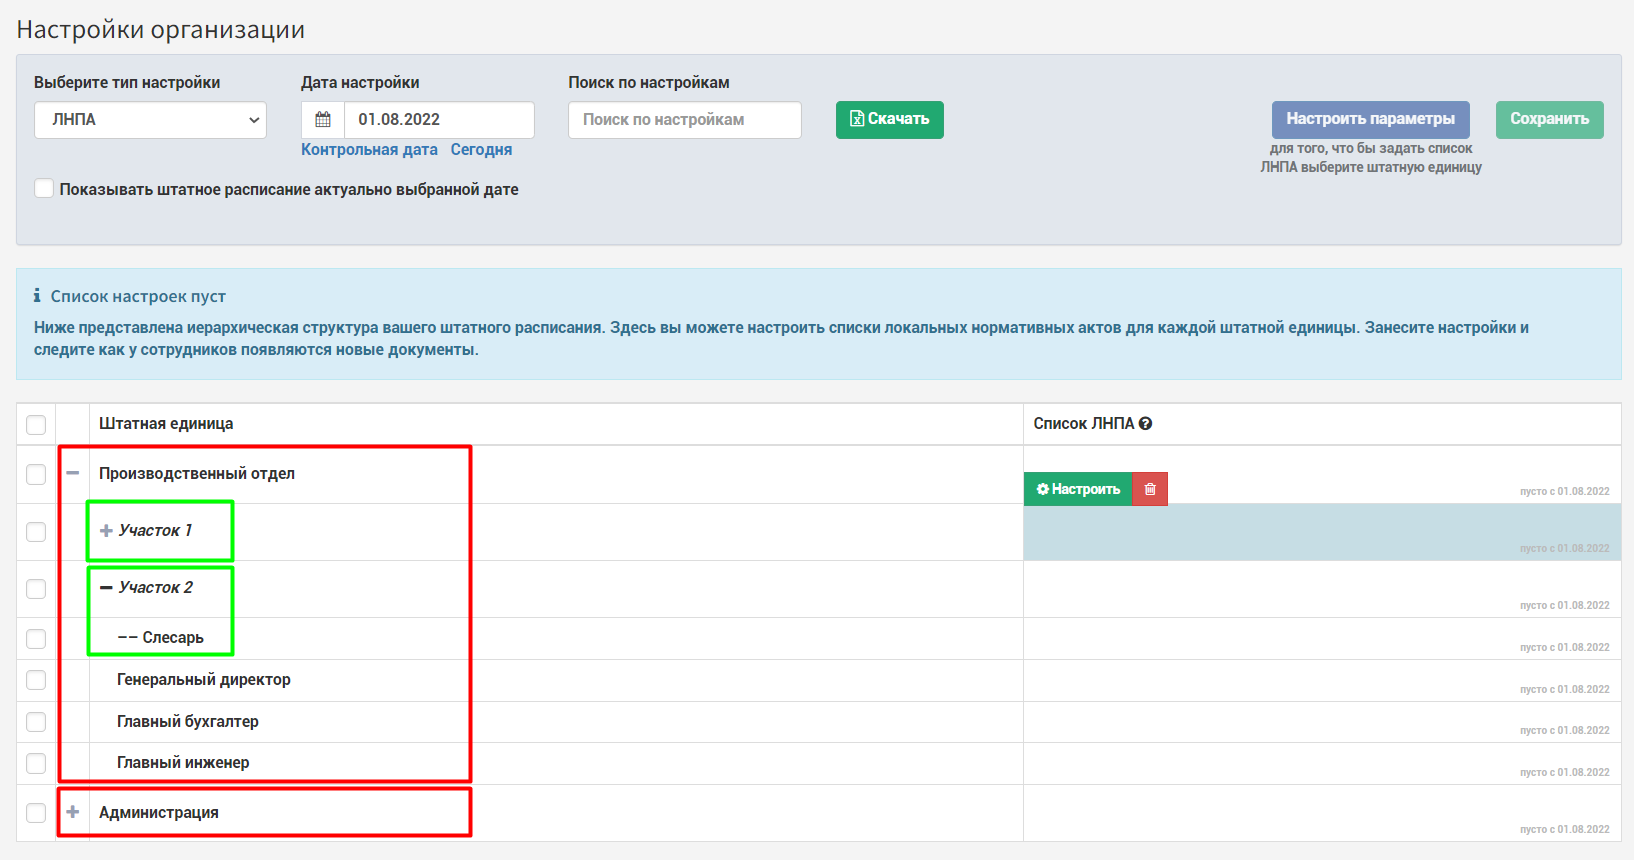The image size is (1634, 860).
Task: Tick the select-all checkbox in table header
Action: click(x=36, y=425)
